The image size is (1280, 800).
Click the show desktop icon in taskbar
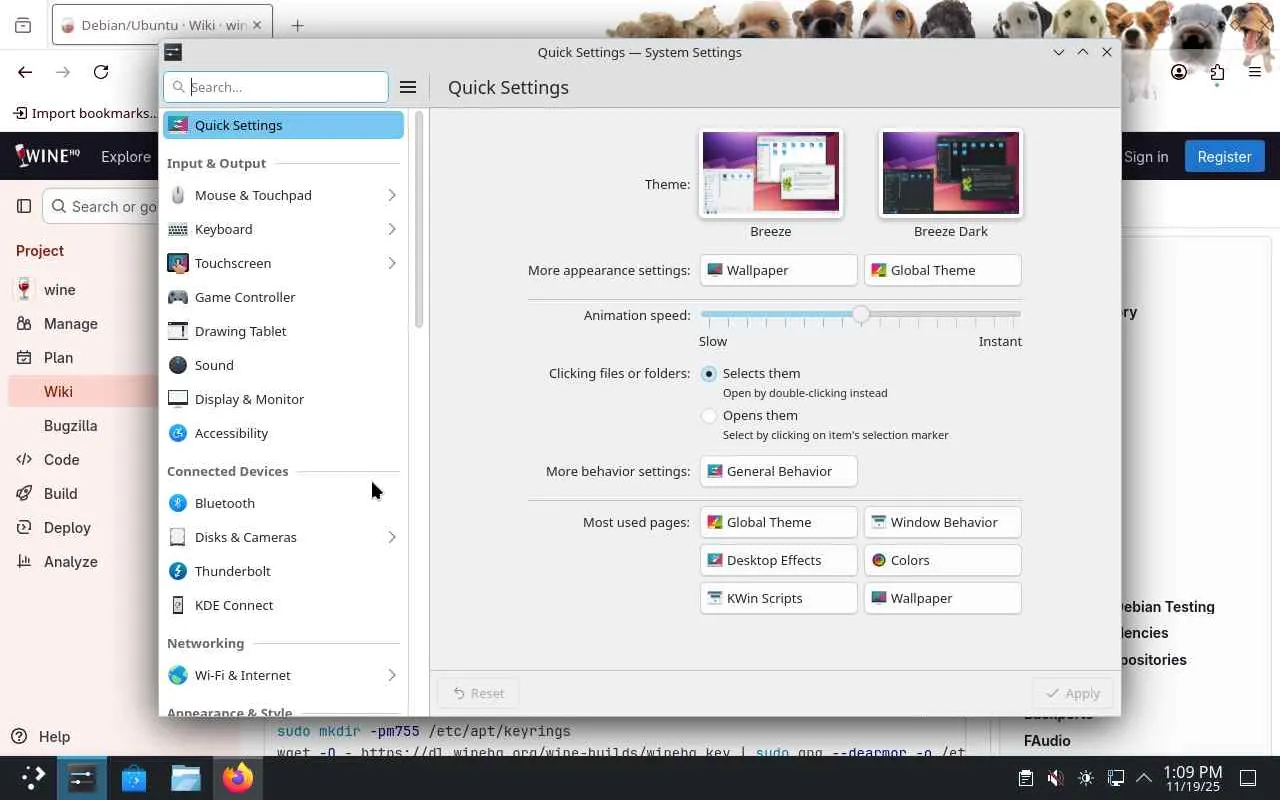click(x=1248, y=778)
